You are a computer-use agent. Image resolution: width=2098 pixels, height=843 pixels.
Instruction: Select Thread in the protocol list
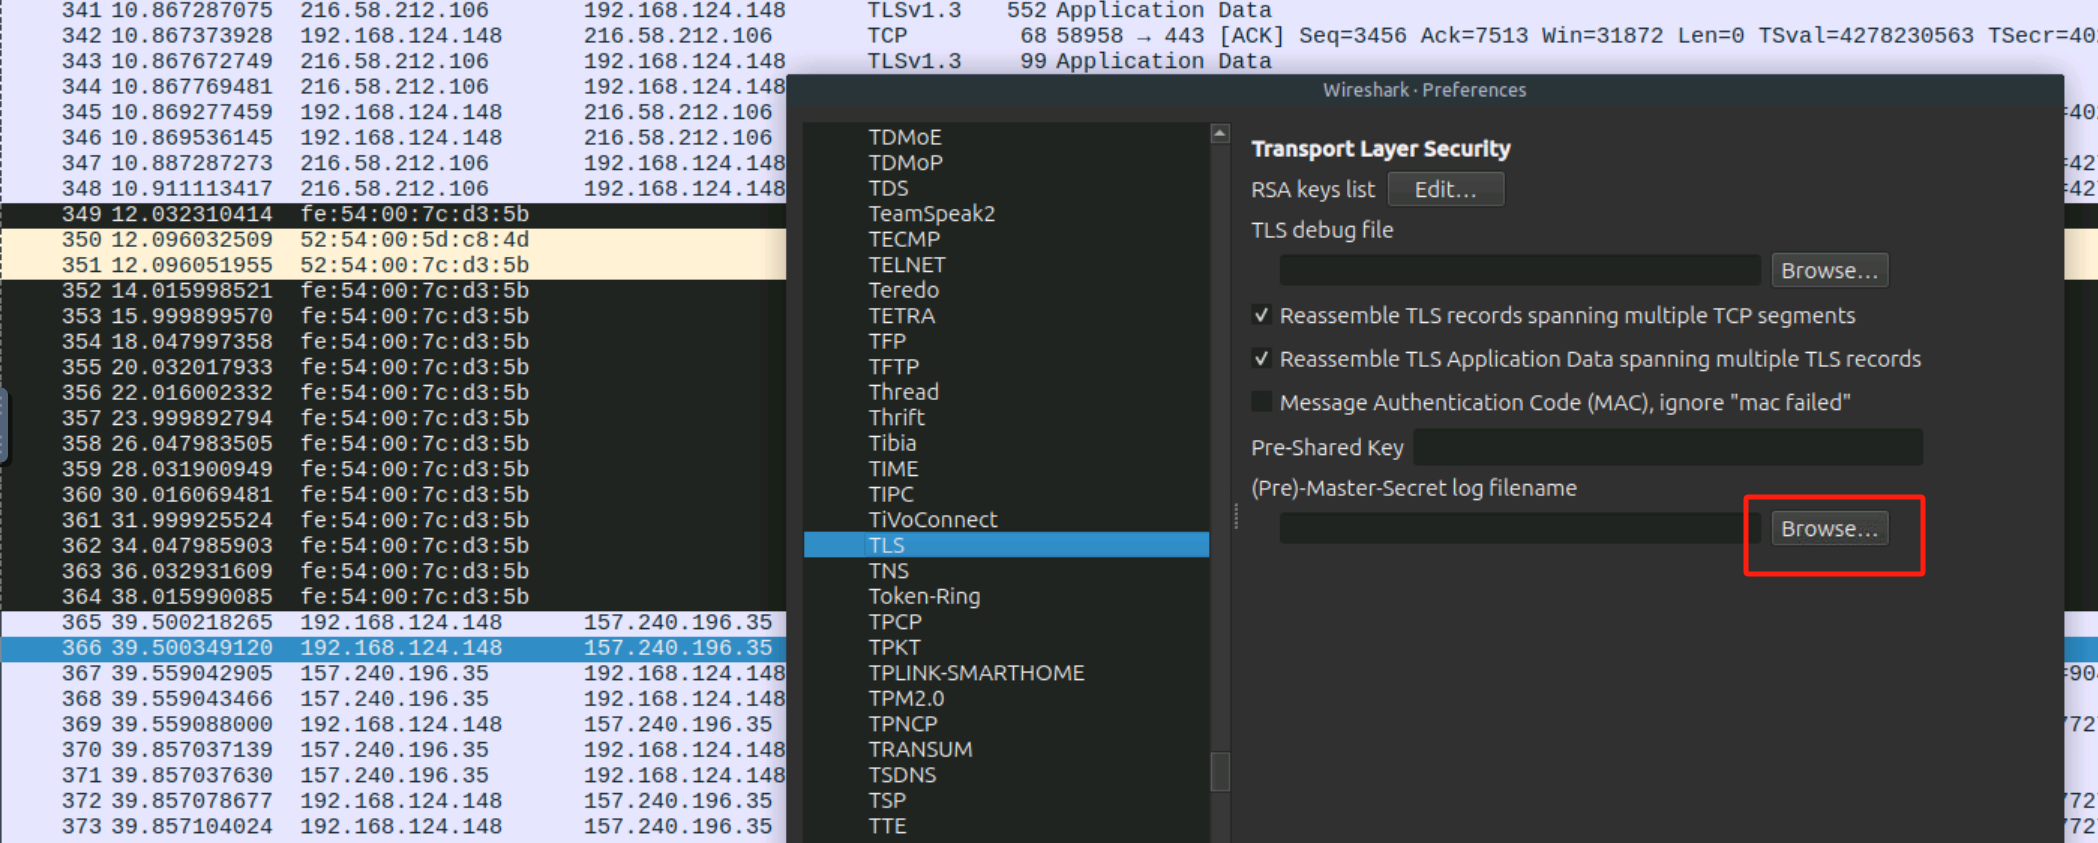point(1006,392)
